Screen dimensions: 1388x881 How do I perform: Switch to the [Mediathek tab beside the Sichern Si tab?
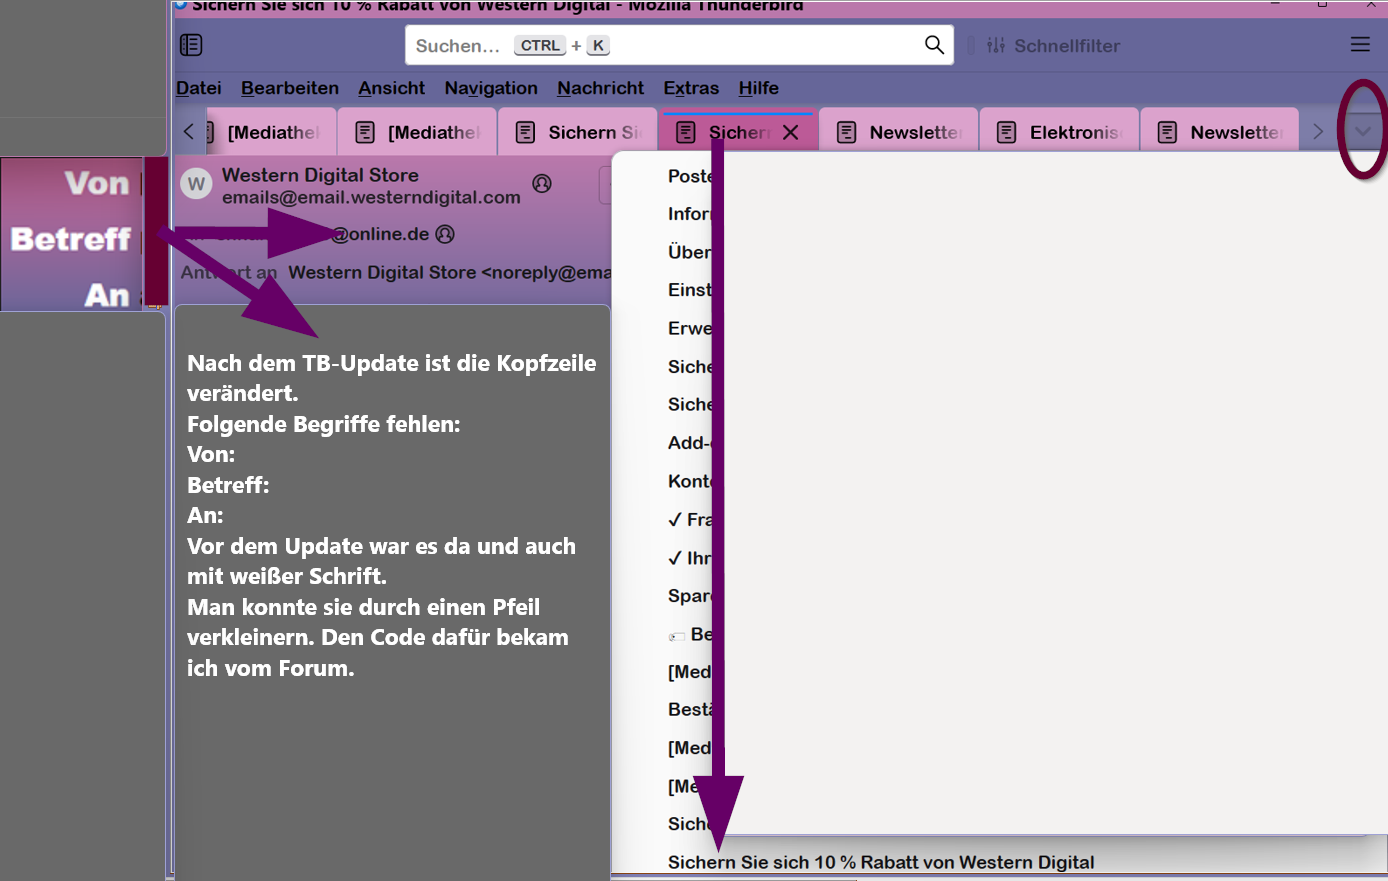[418, 132]
